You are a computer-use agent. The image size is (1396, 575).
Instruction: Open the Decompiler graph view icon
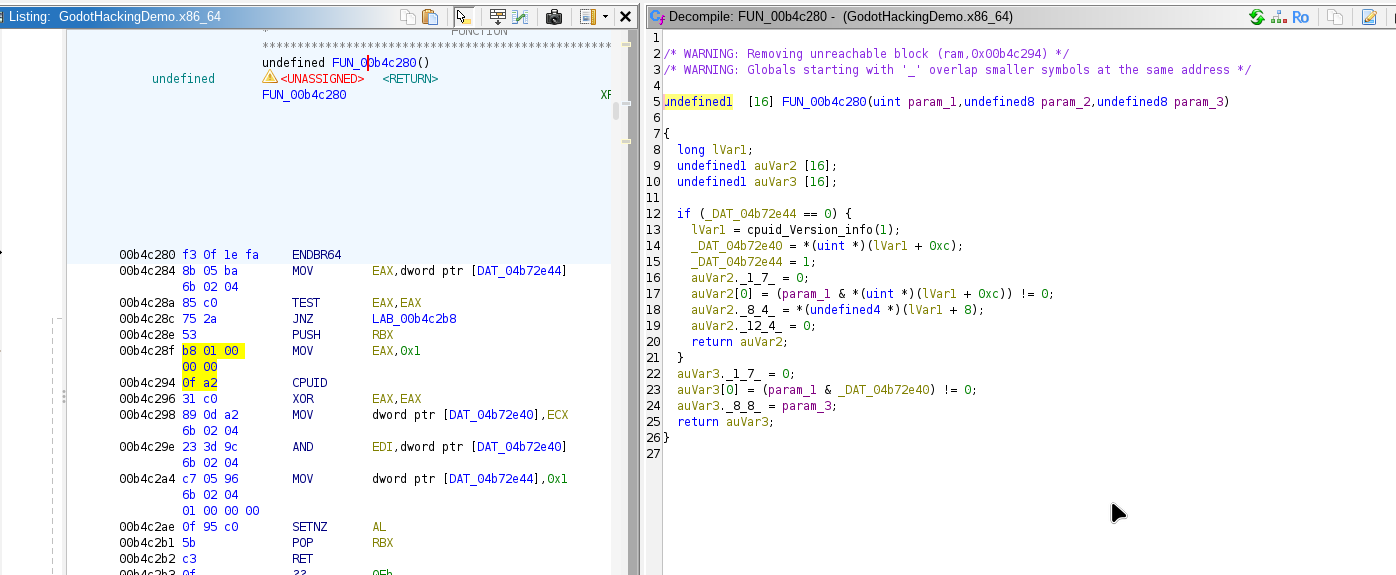(1278, 17)
